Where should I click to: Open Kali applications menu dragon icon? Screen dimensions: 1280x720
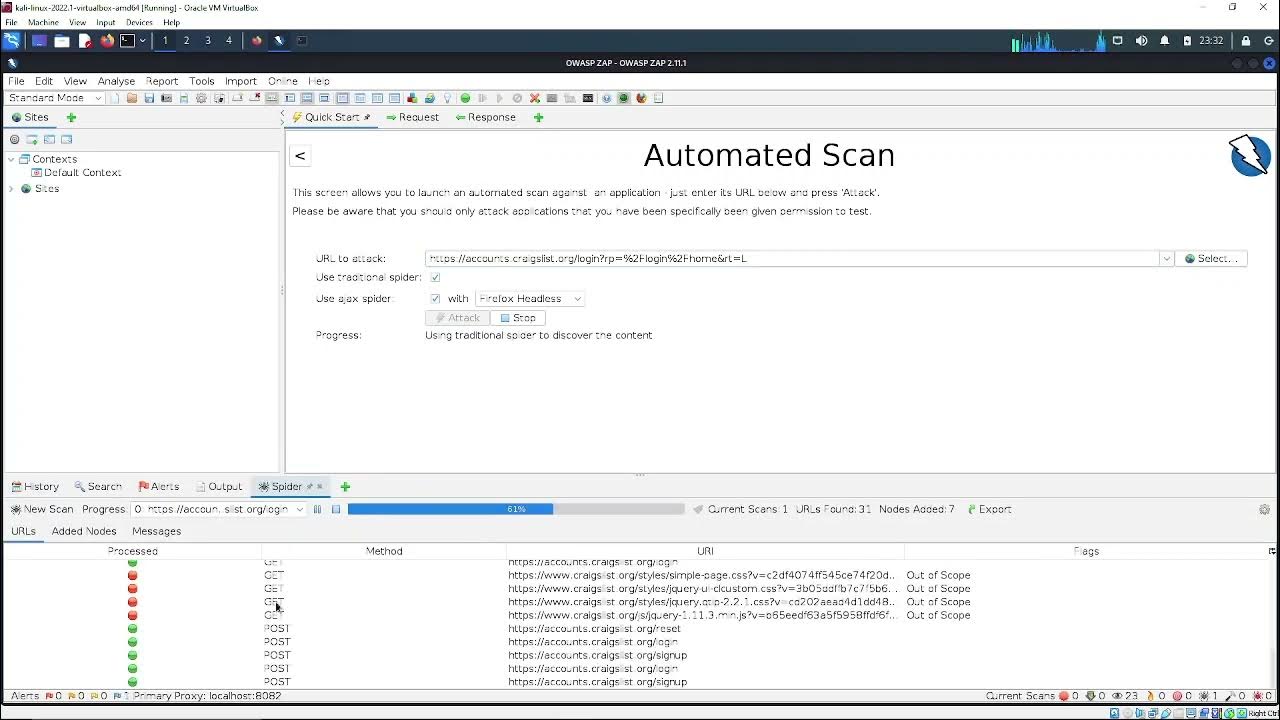(x=11, y=41)
